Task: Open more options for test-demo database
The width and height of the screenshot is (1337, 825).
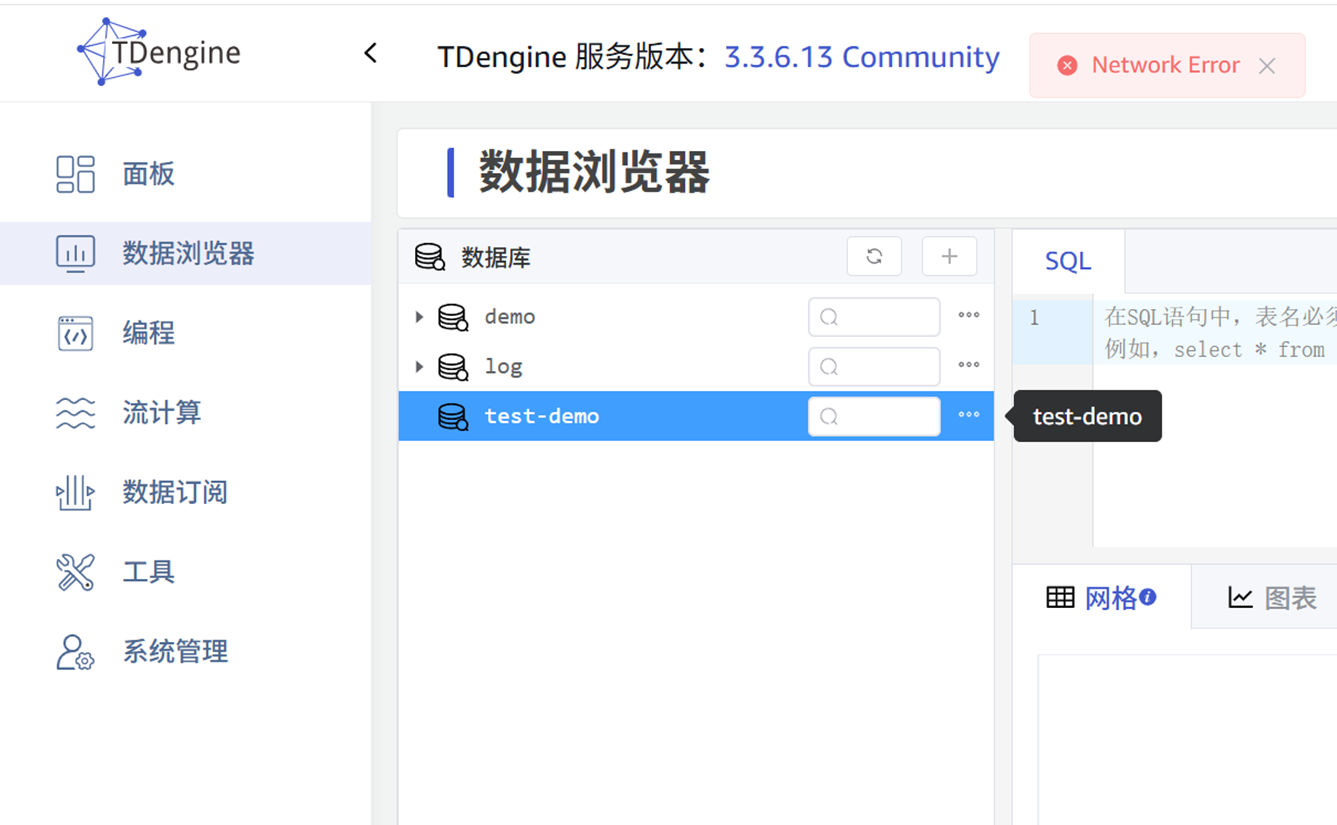Action: (968, 416)
